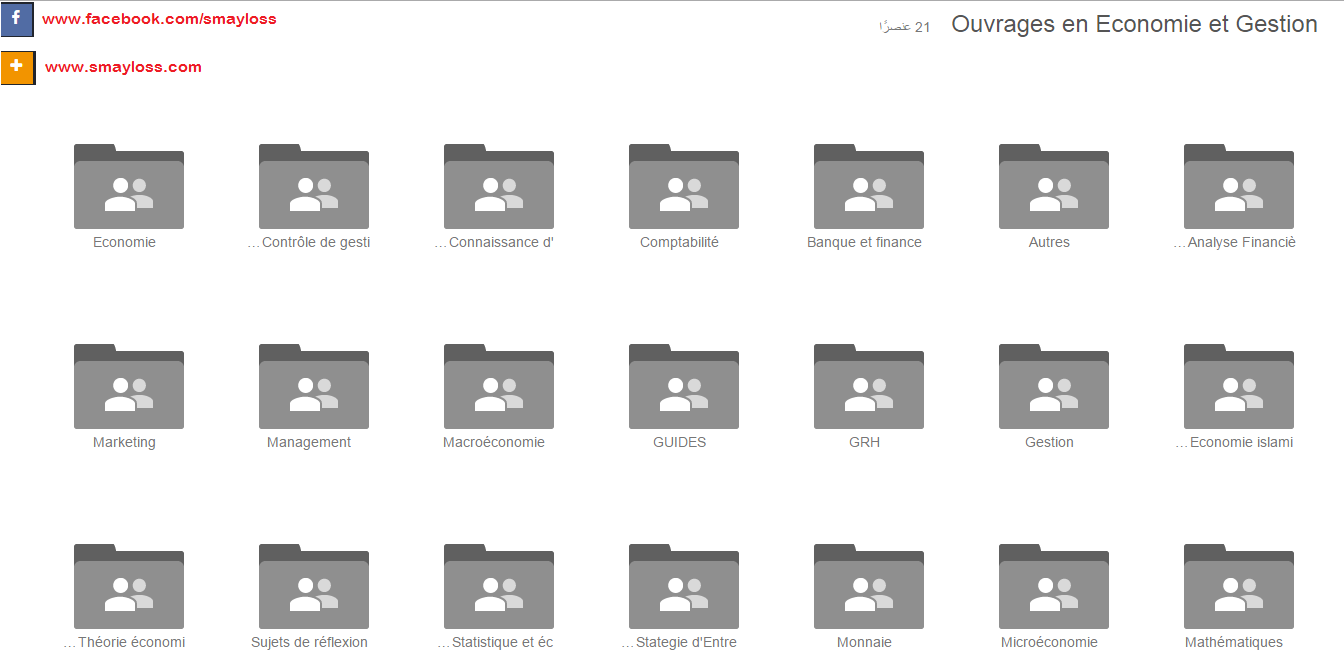Open the Economie shared folder icon

[x=129, y=186]
